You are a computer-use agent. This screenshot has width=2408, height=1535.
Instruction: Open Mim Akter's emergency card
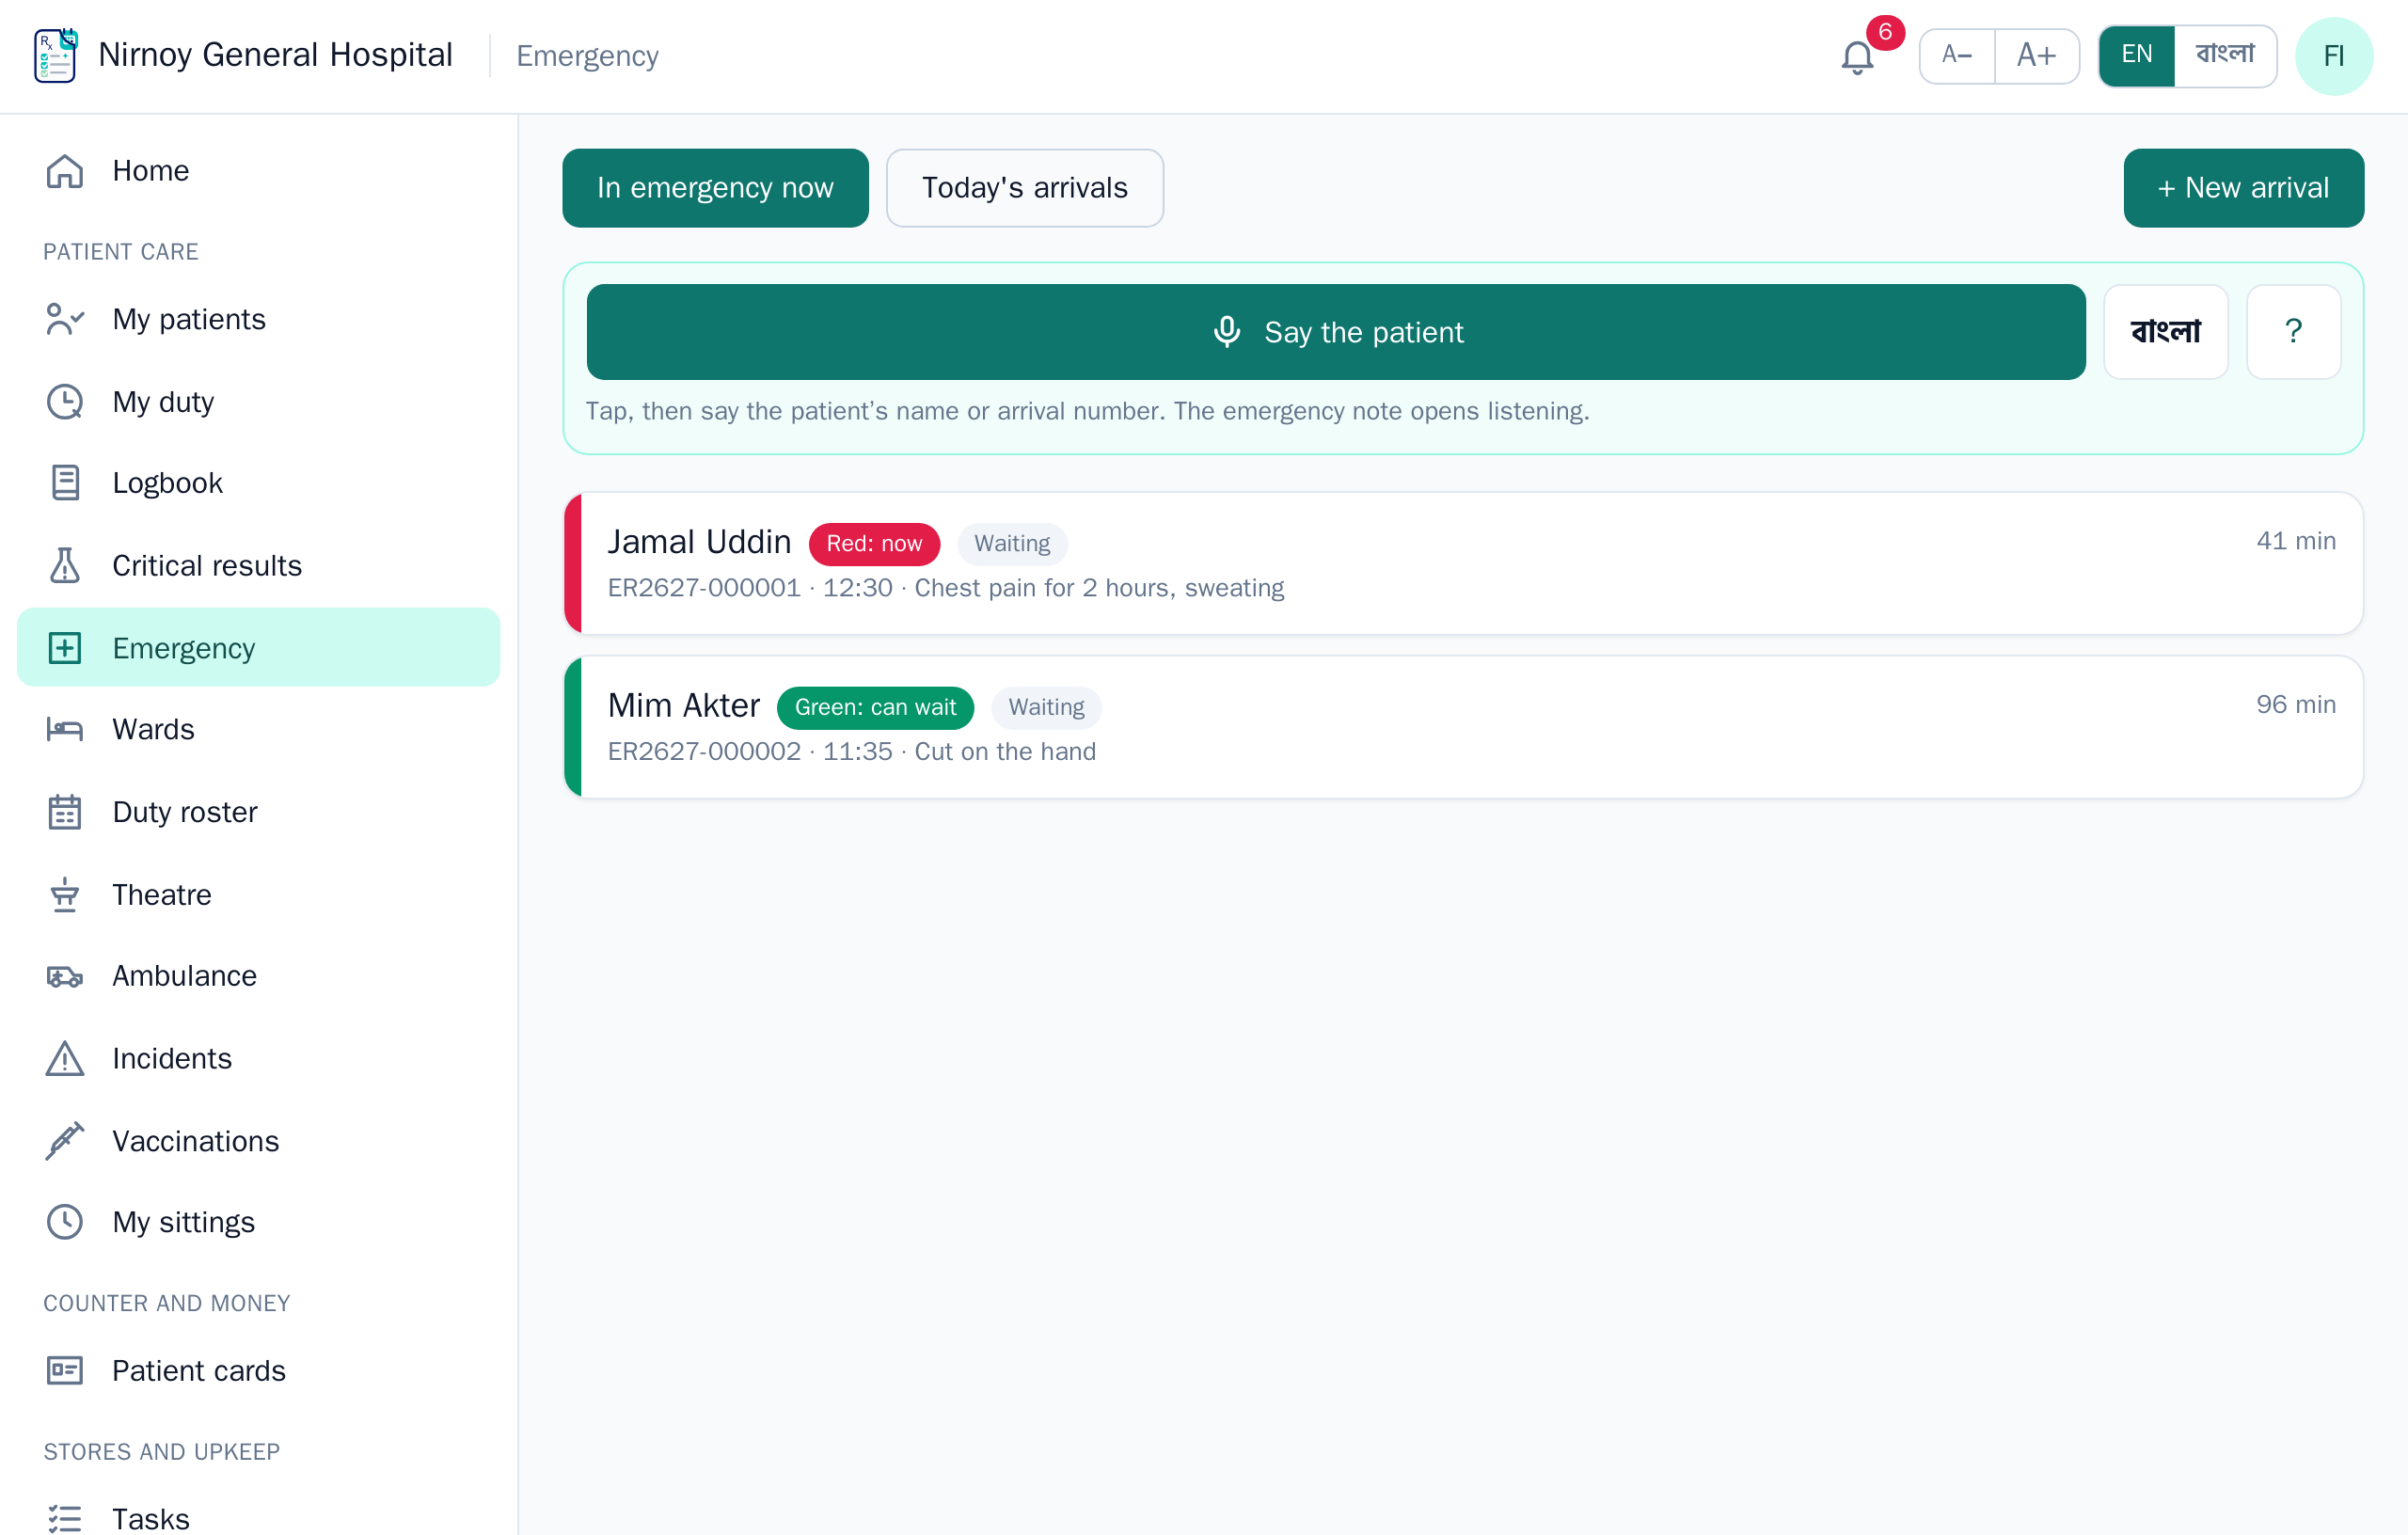tap(1463, 727)
